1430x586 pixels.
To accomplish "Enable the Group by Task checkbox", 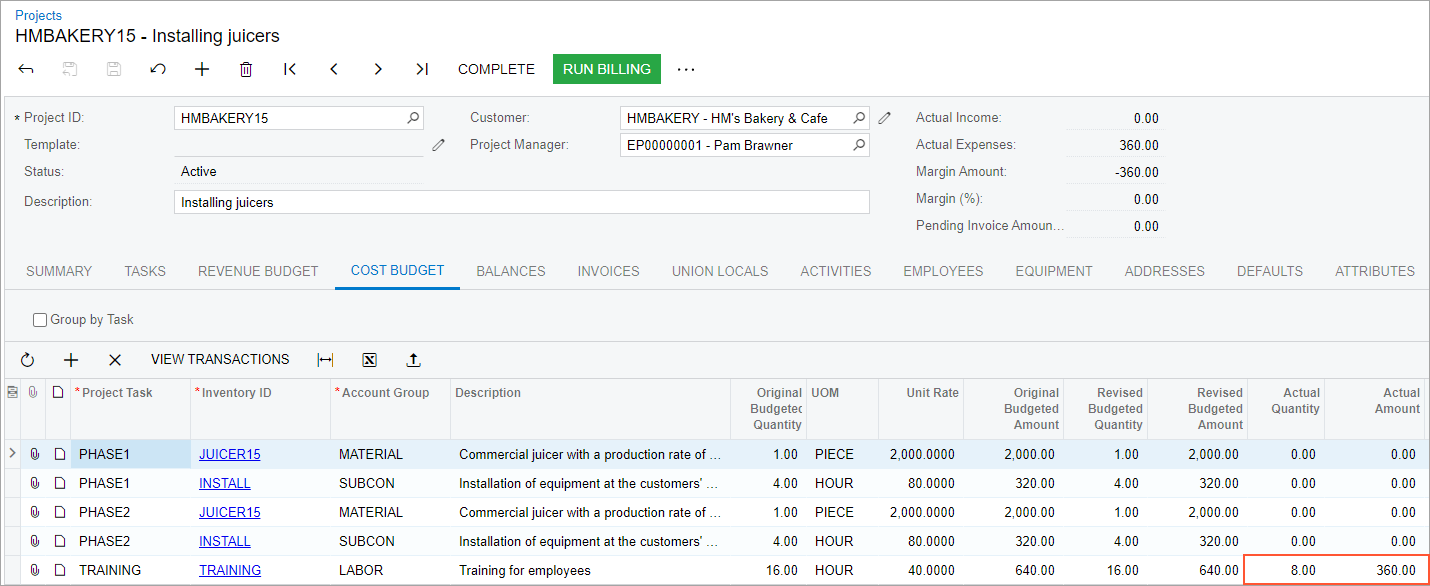I will point(40,320).
